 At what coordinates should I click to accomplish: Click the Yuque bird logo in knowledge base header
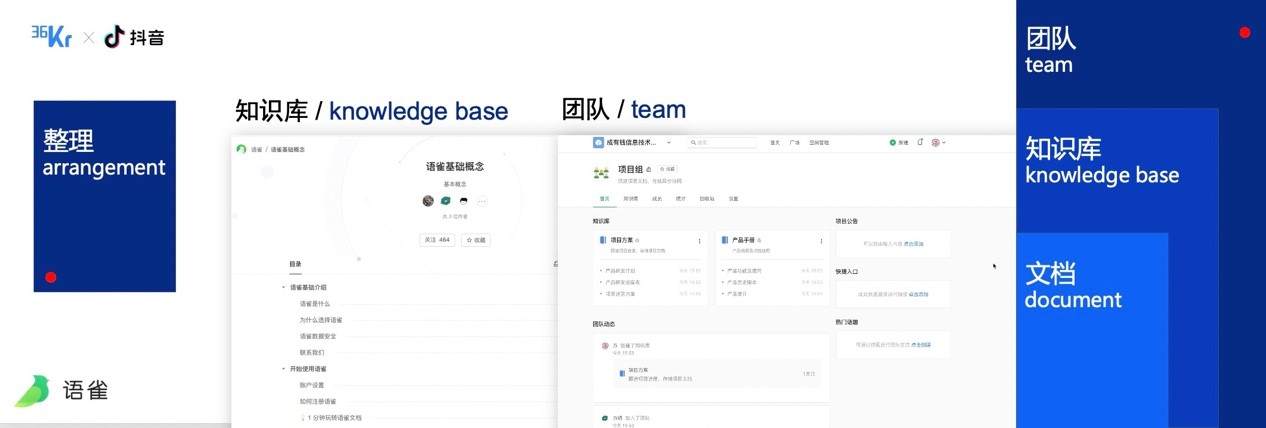coord(241,149)
